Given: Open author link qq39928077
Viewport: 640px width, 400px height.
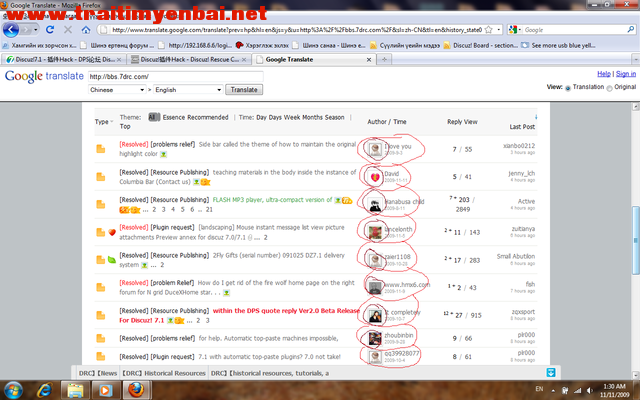Looking at the screenshot, I should (x=402, y=353).
